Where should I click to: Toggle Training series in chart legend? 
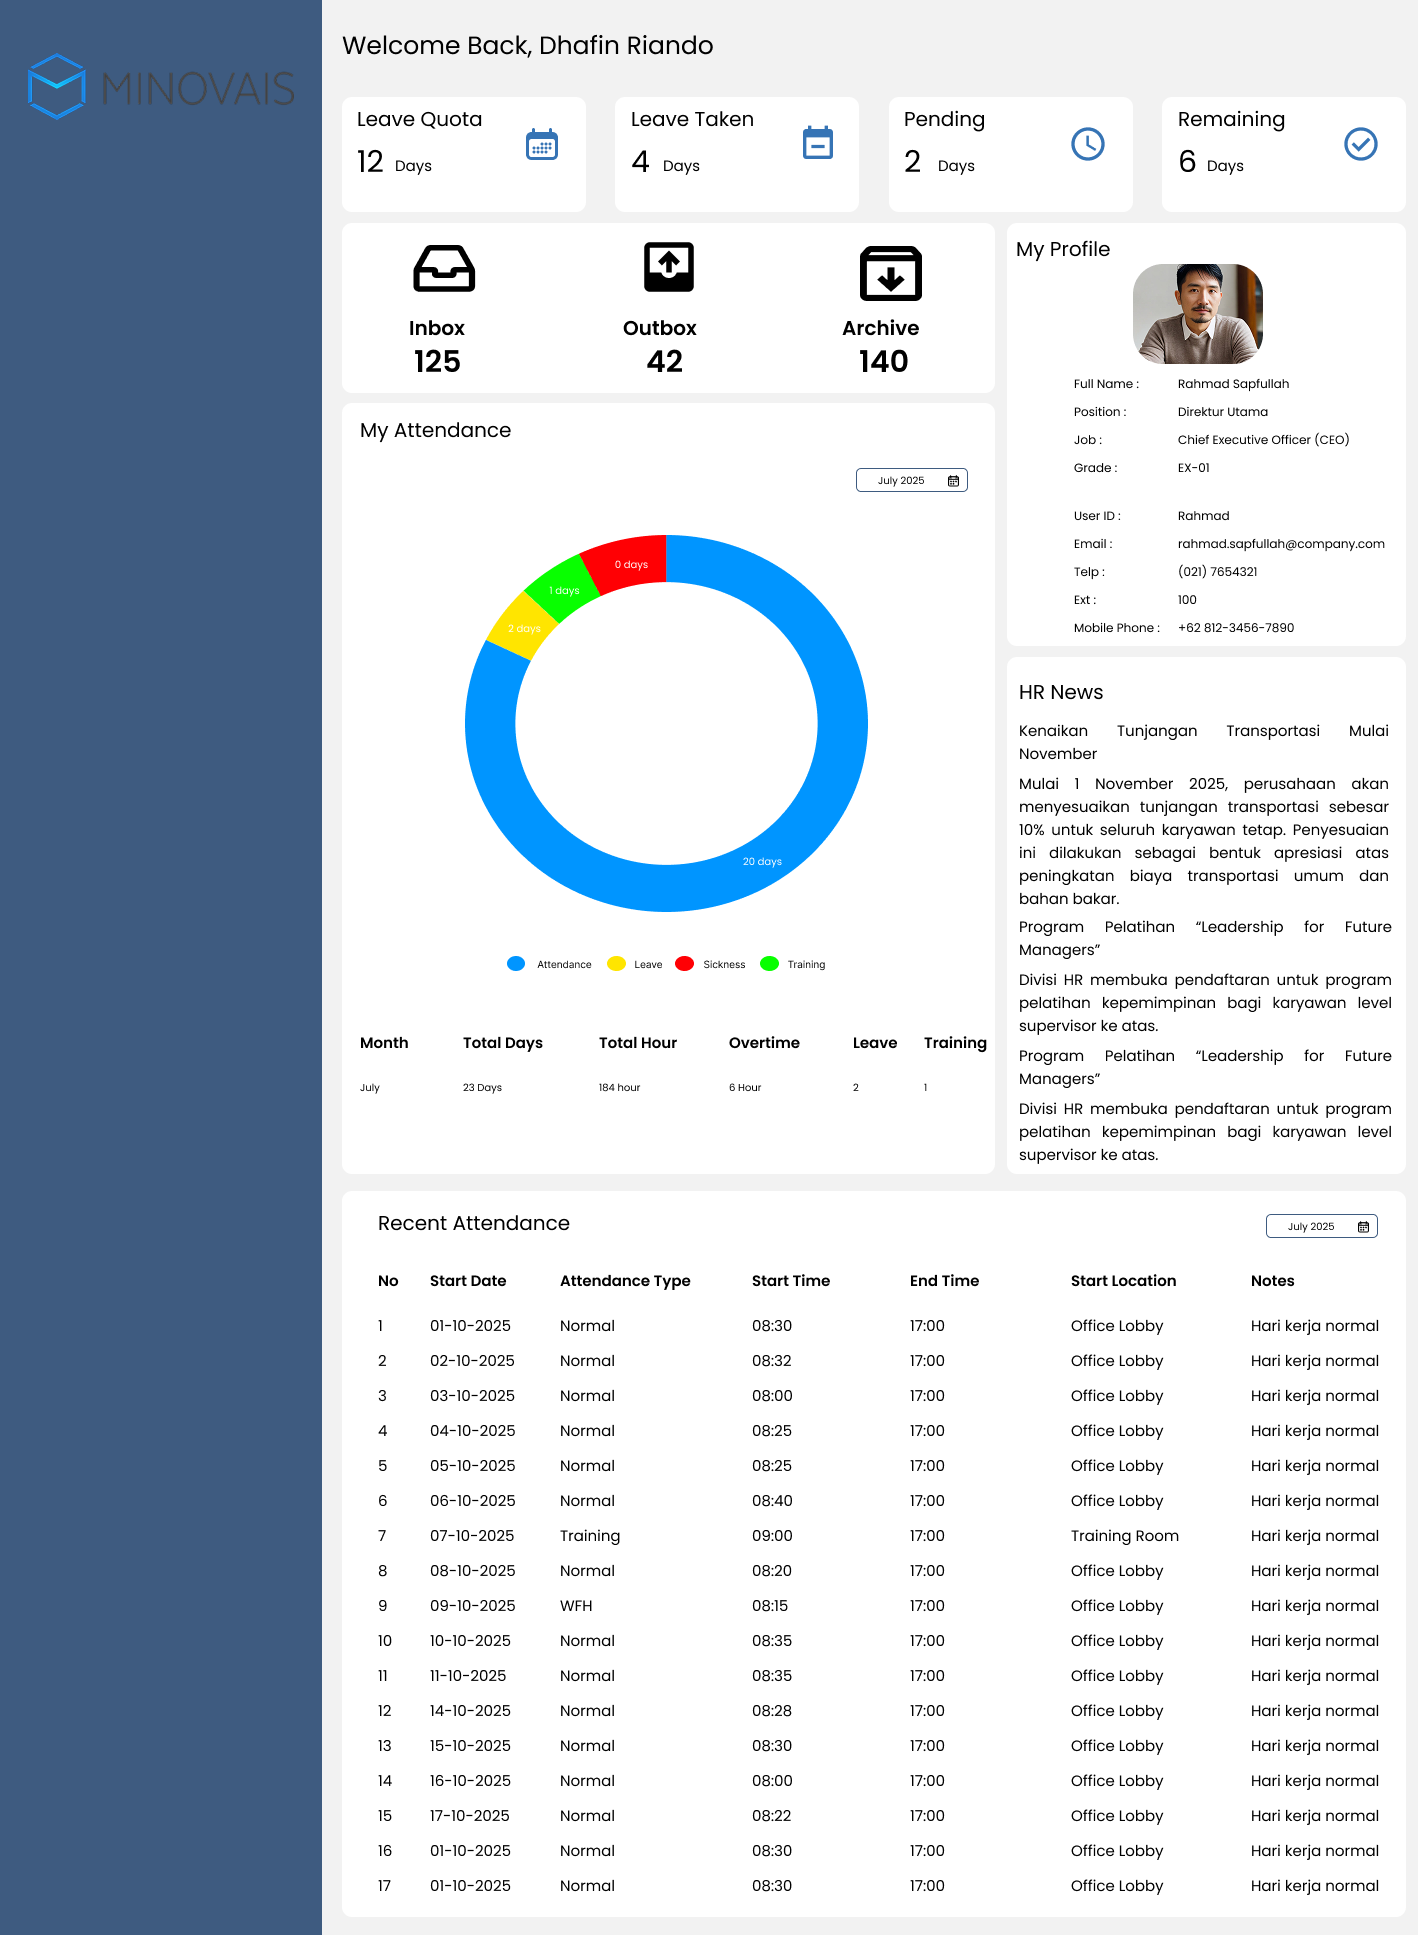(x=793, y=965)
